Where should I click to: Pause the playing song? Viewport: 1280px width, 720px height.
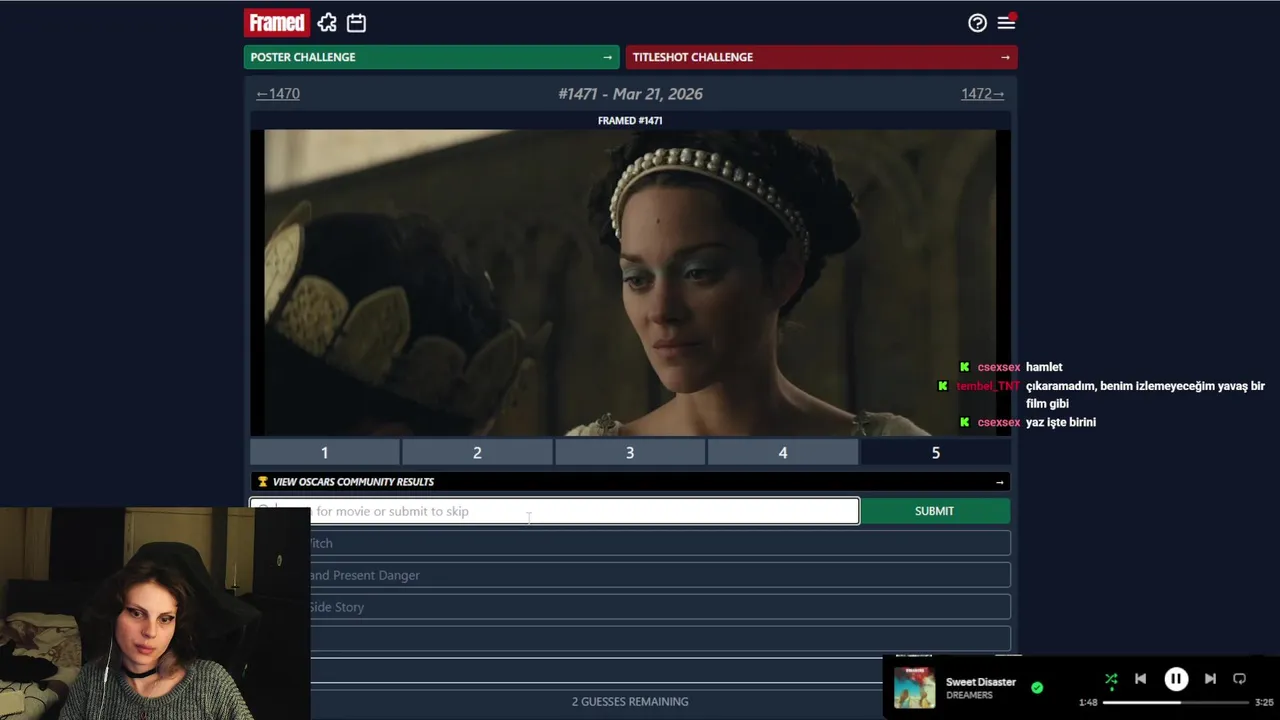(1176, 679)
